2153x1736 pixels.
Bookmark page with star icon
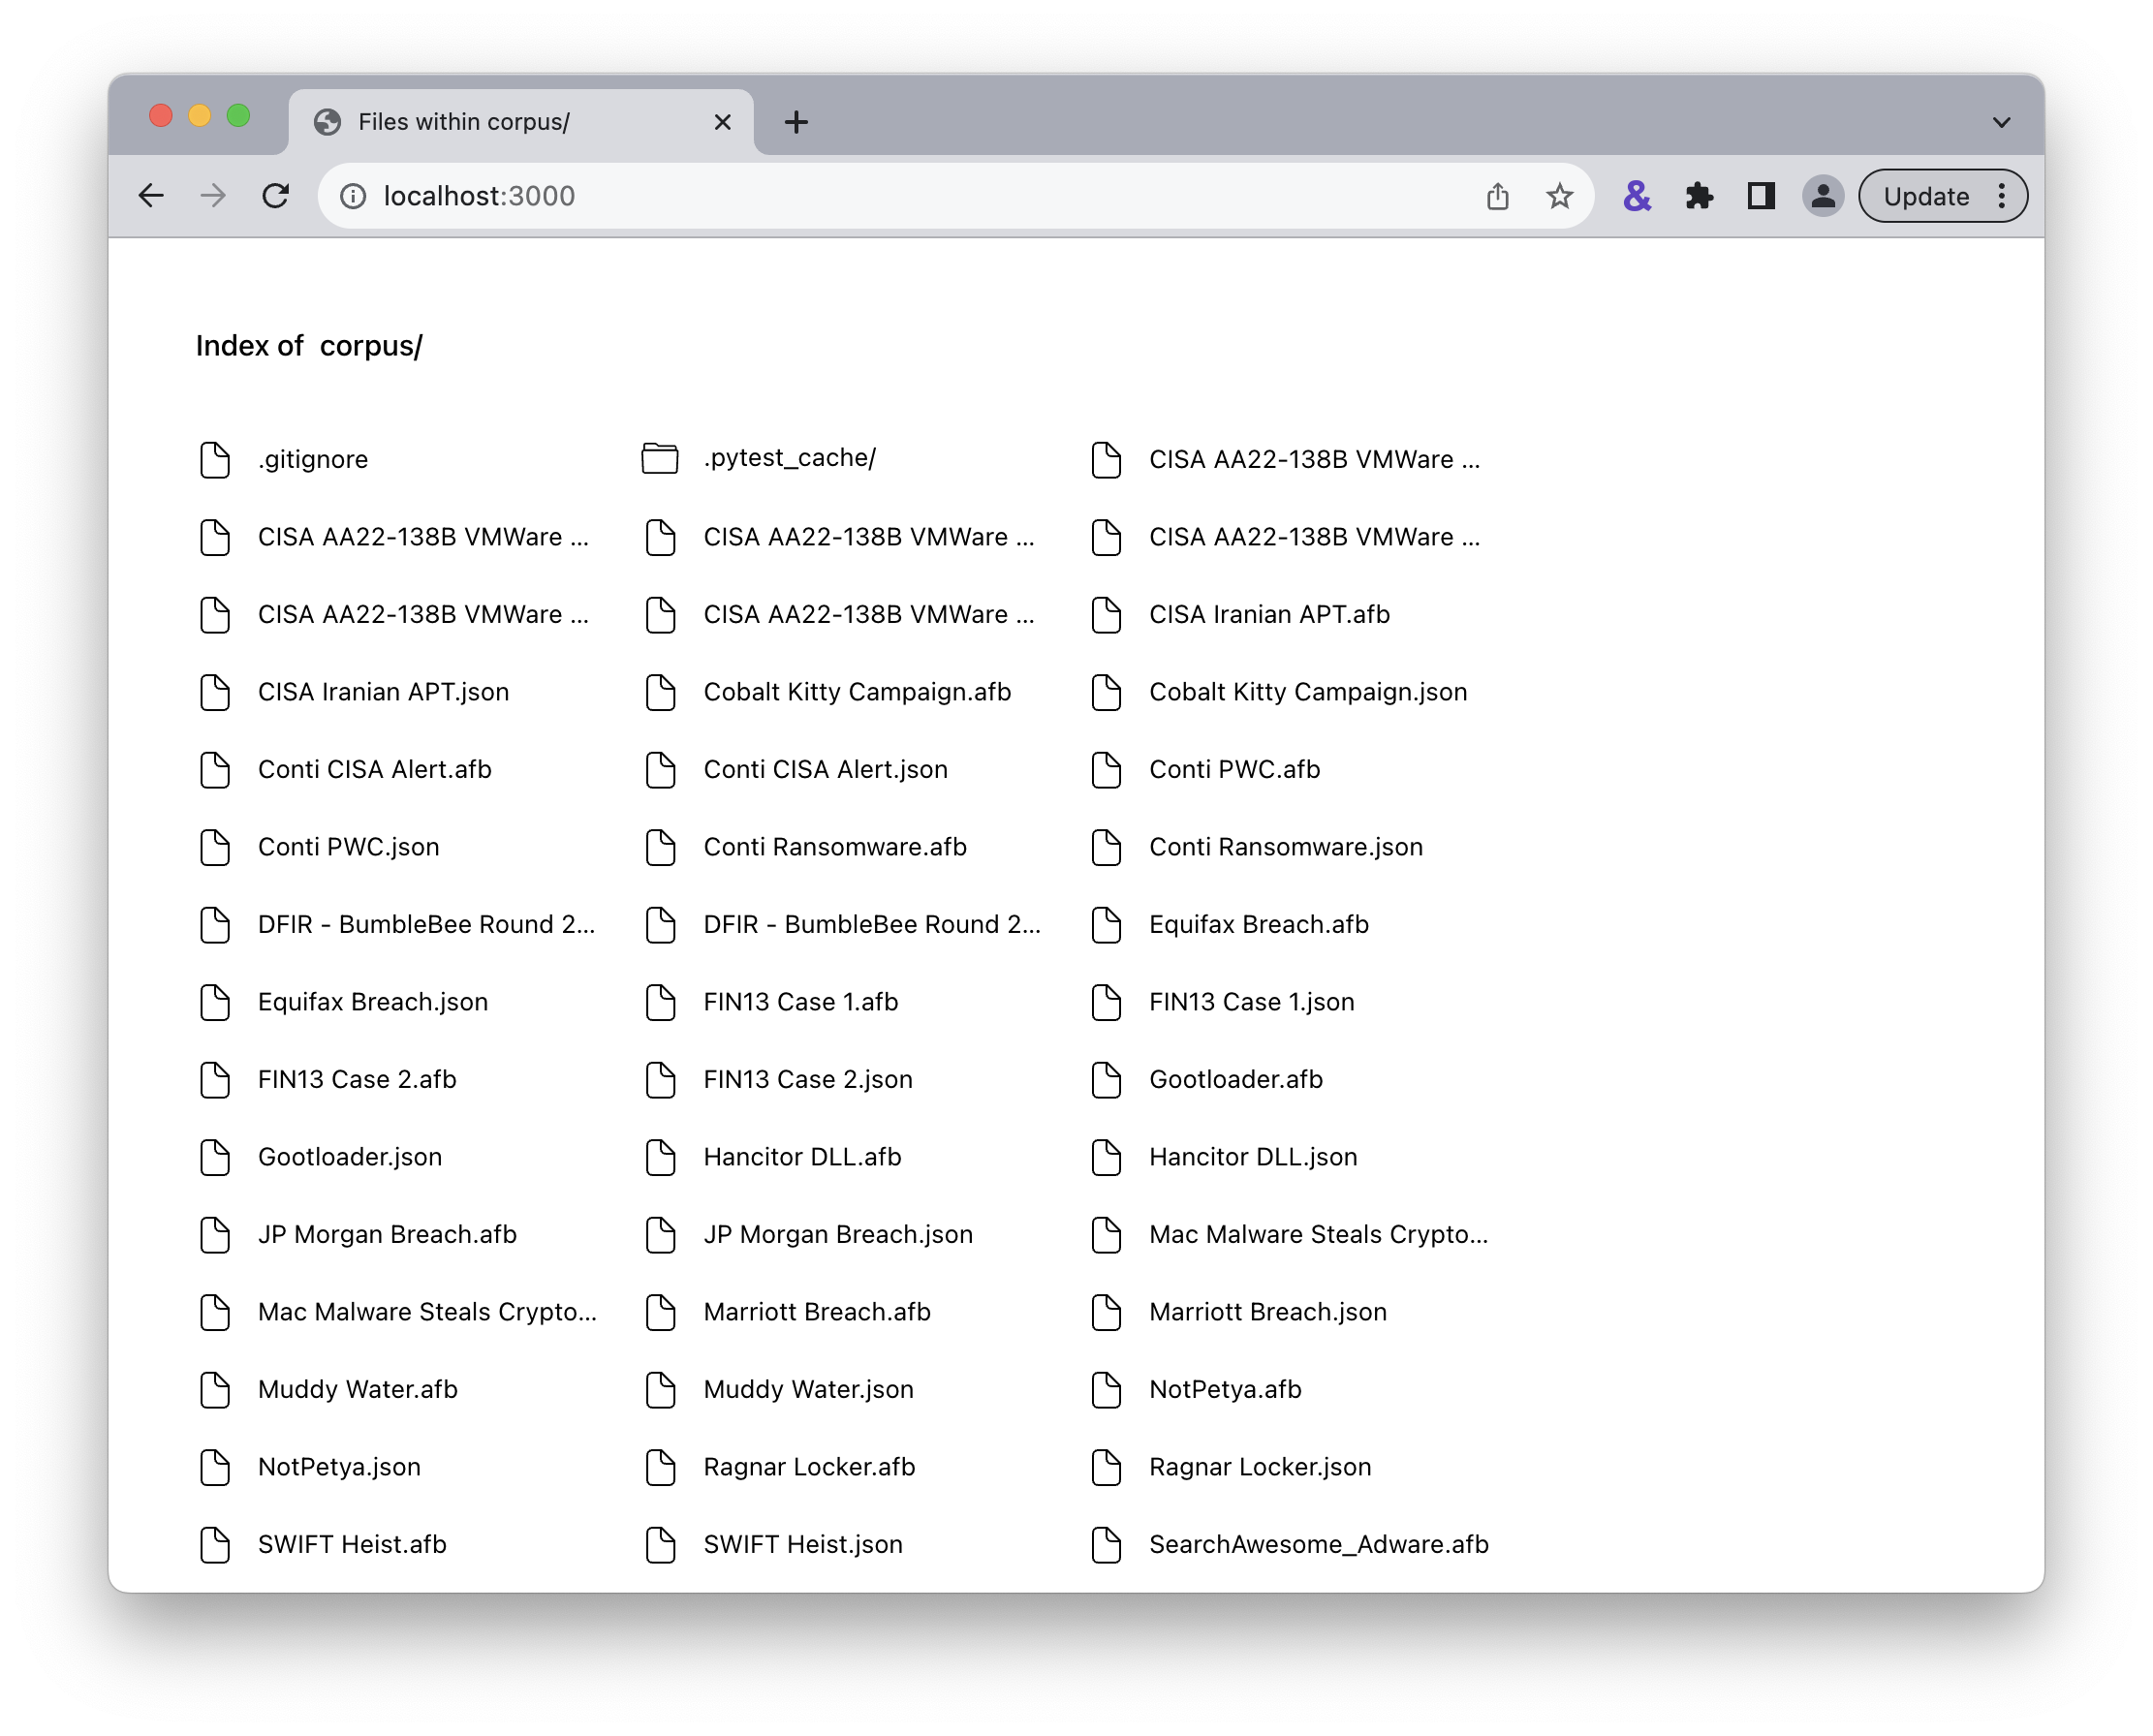[x=1559, y=196]
